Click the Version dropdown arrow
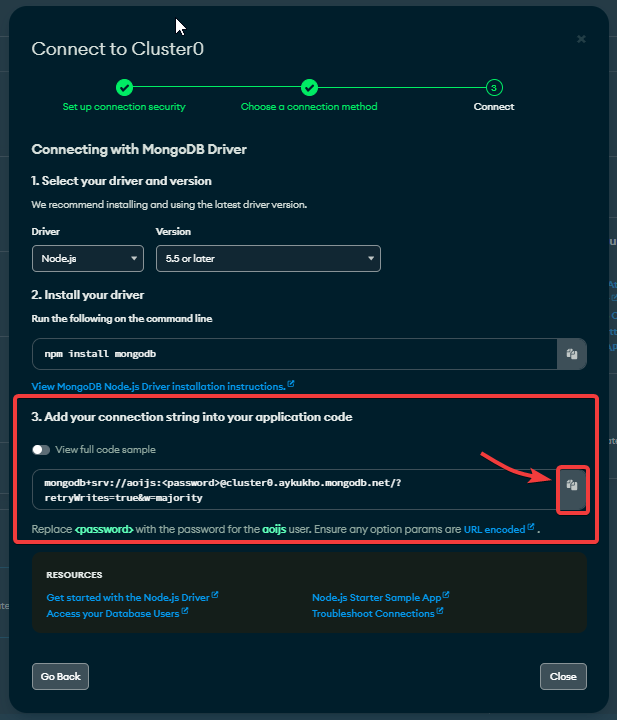617x720 pixels. (370, 259)
